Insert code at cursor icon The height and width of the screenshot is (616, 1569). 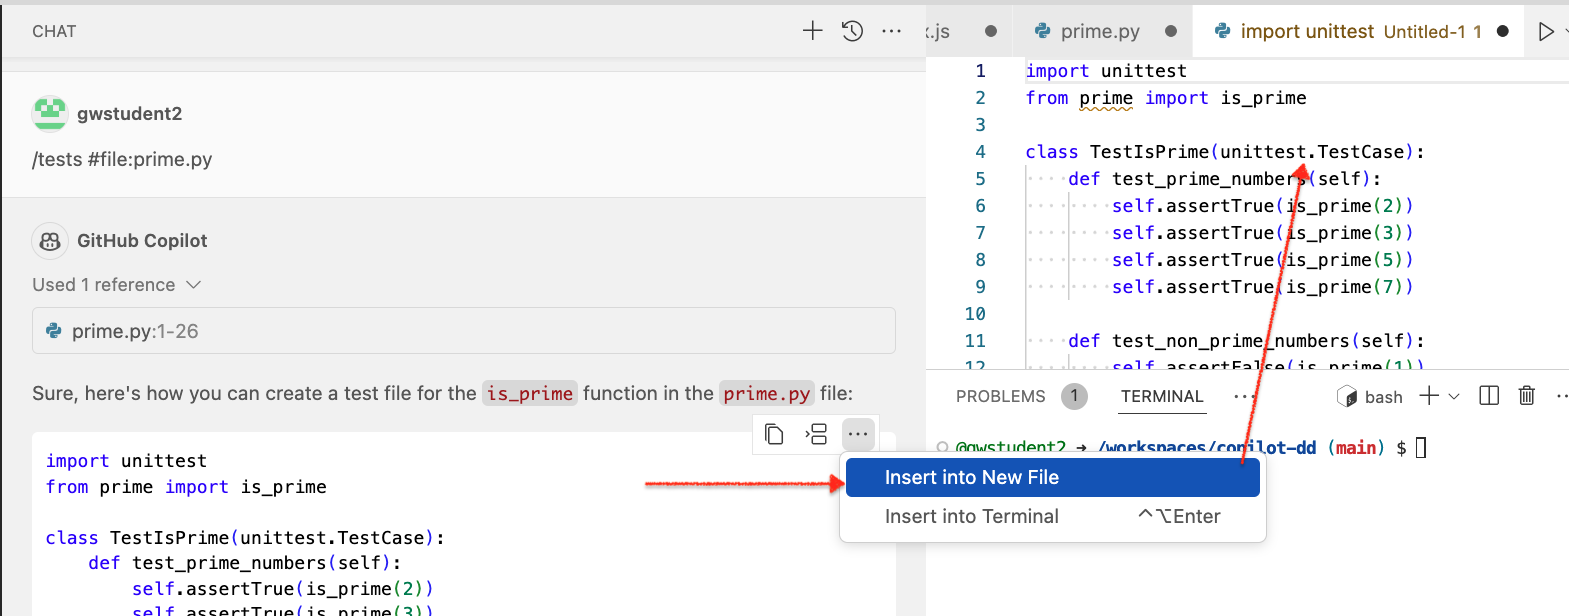pyautogui.click(x=816, y=434)
